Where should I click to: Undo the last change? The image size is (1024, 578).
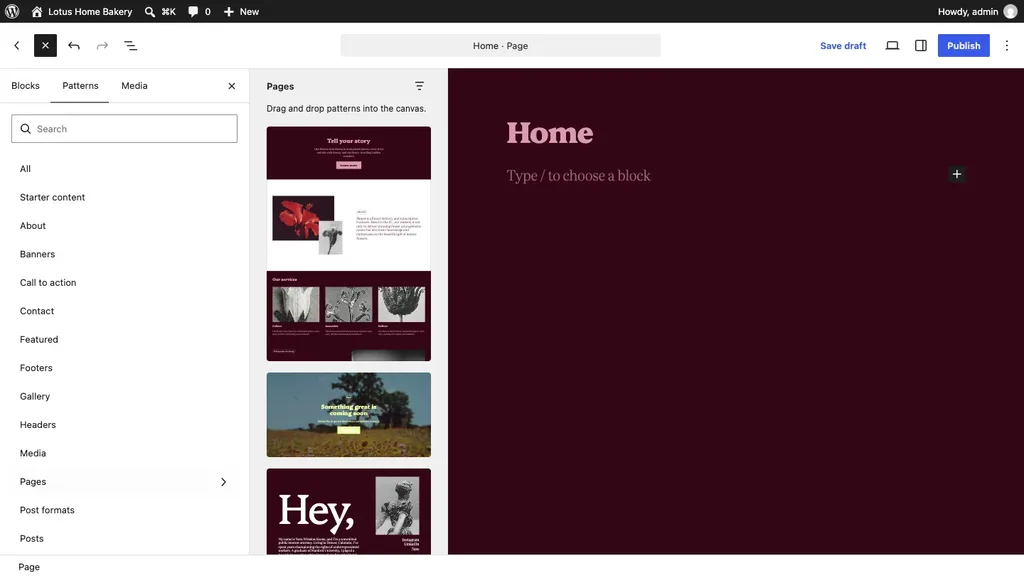point(74,45)
